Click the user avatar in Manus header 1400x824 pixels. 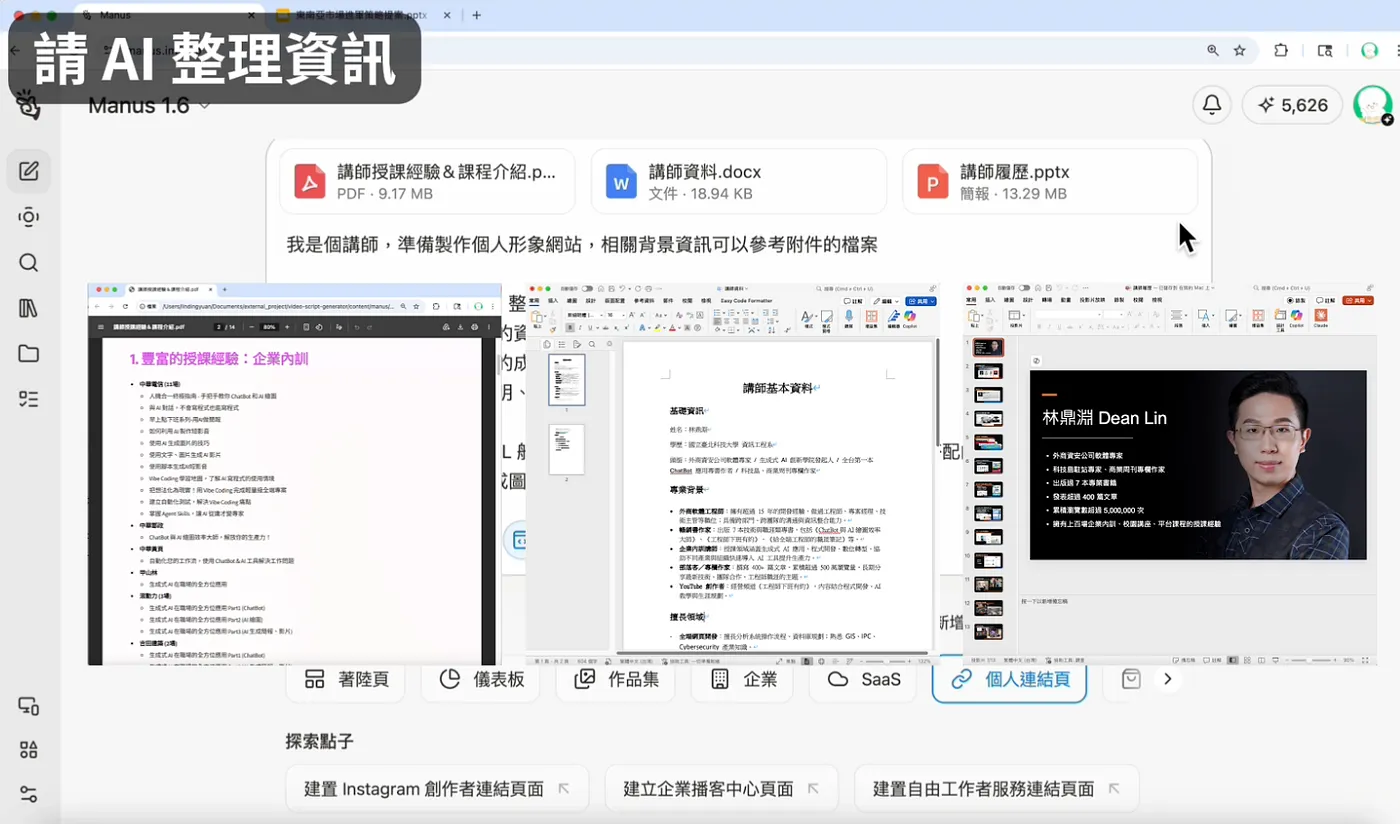tap(1372, 104)
